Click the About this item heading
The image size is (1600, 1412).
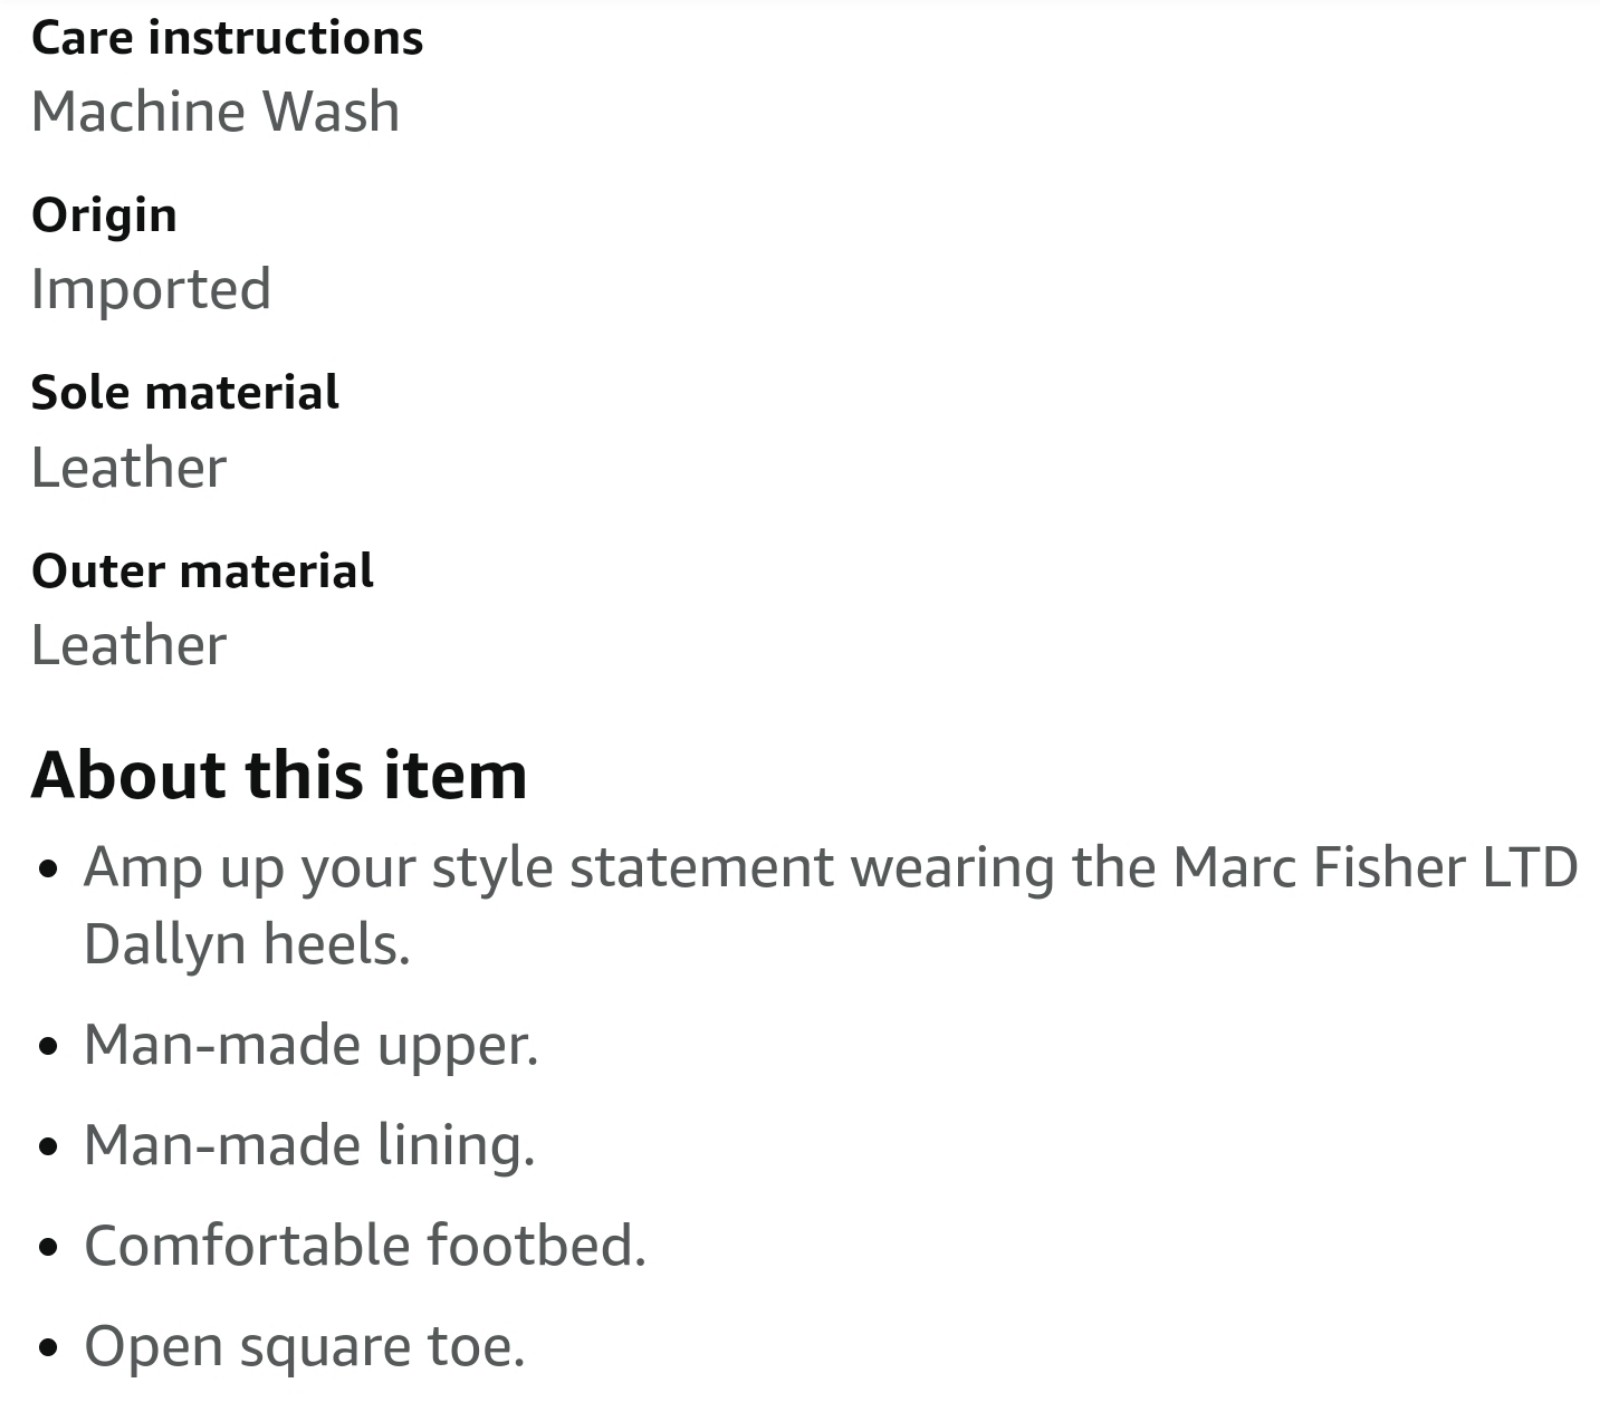tap(279, 775)
